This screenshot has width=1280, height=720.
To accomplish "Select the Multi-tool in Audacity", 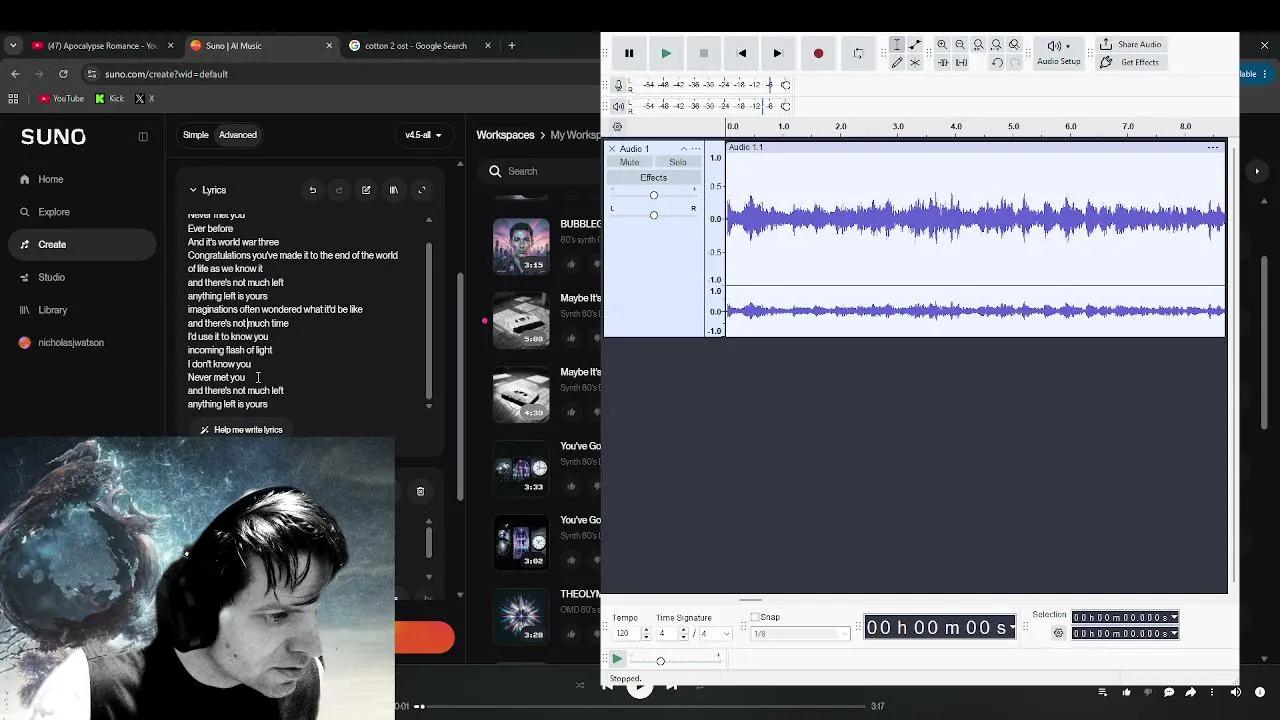I will pos(915,63).
